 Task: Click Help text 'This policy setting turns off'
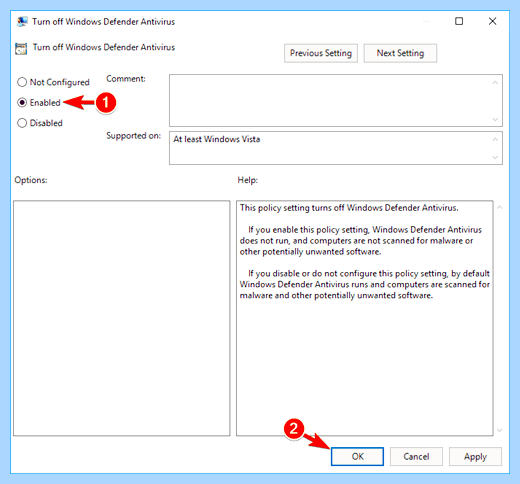[x=349, y=208]
